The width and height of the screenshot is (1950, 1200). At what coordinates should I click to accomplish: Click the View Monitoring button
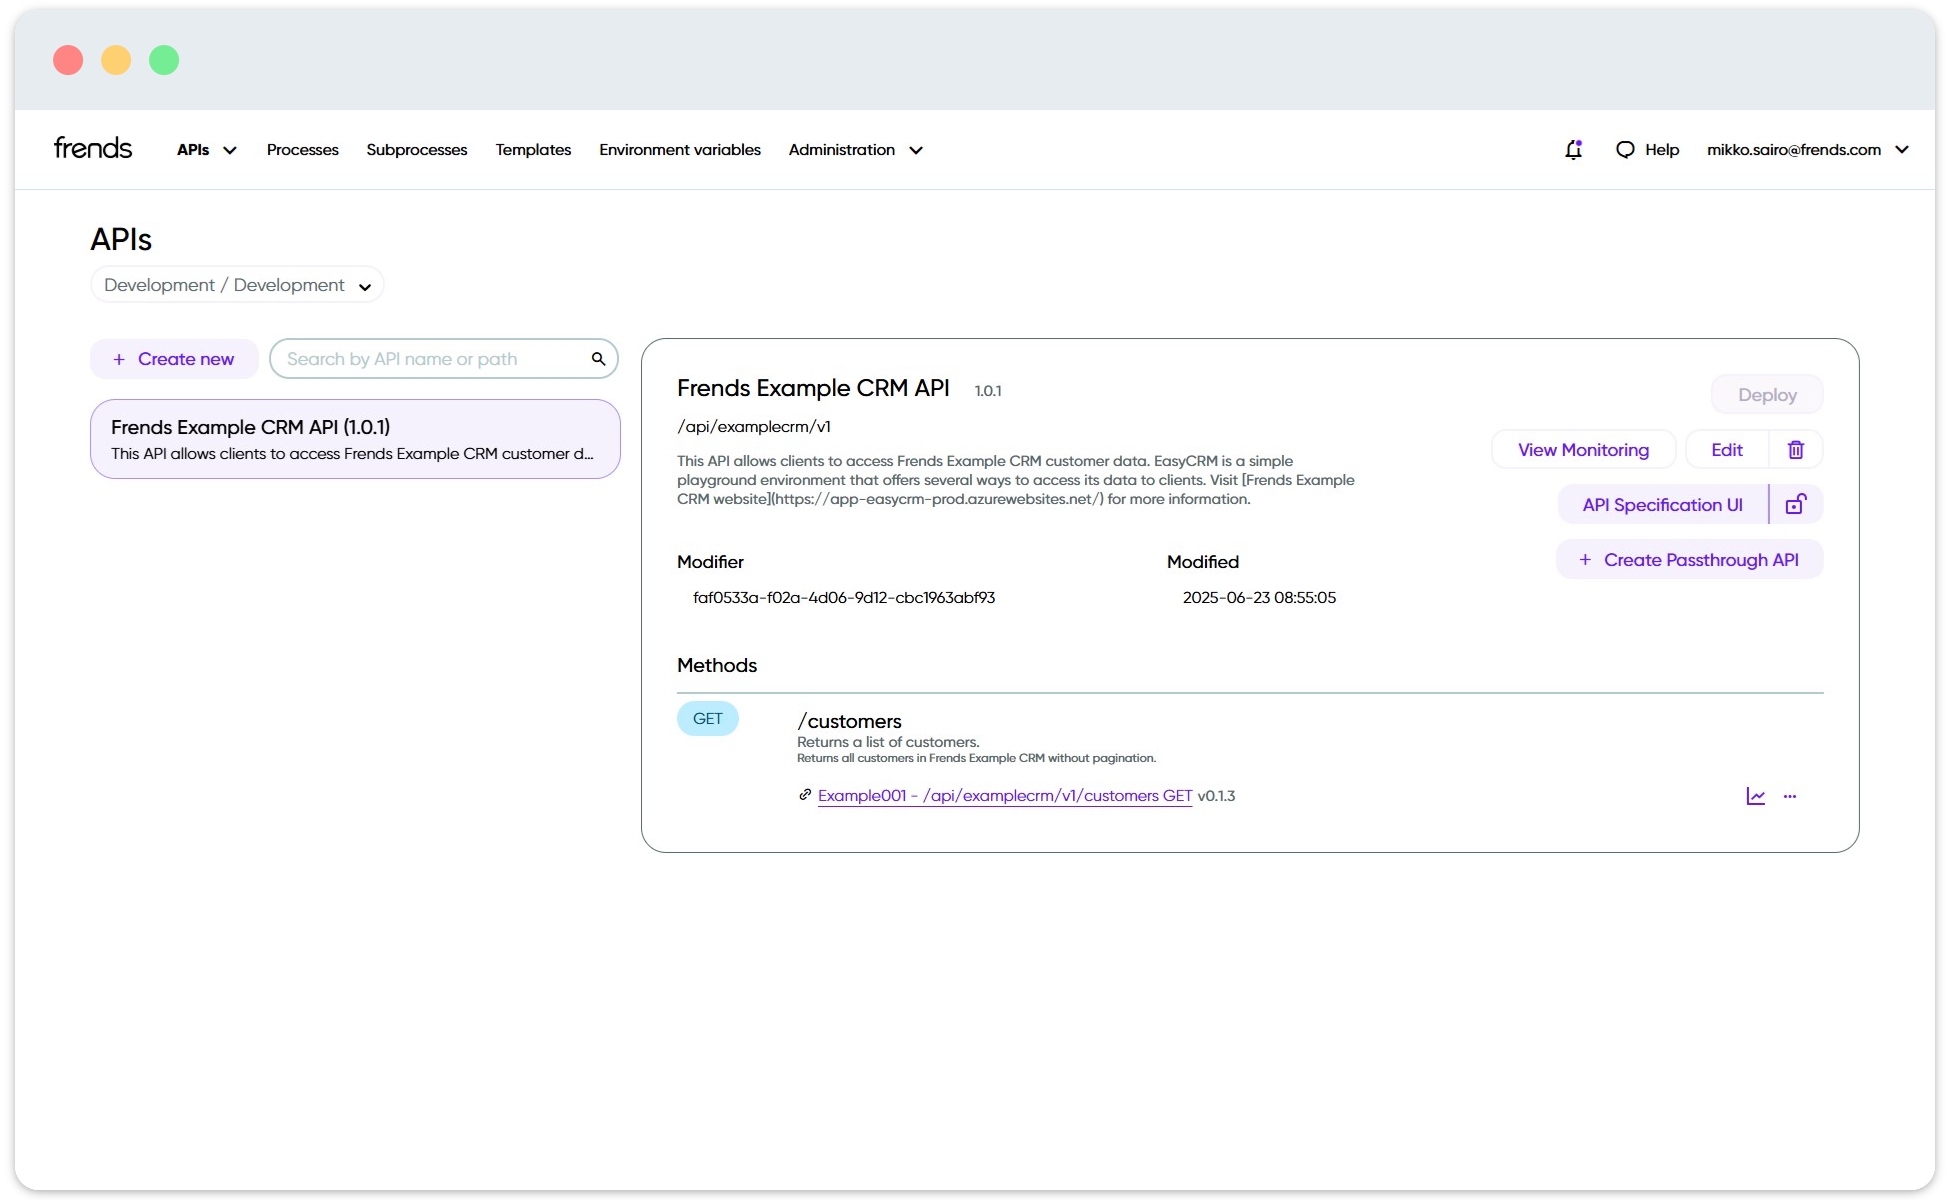[1583, 450]
